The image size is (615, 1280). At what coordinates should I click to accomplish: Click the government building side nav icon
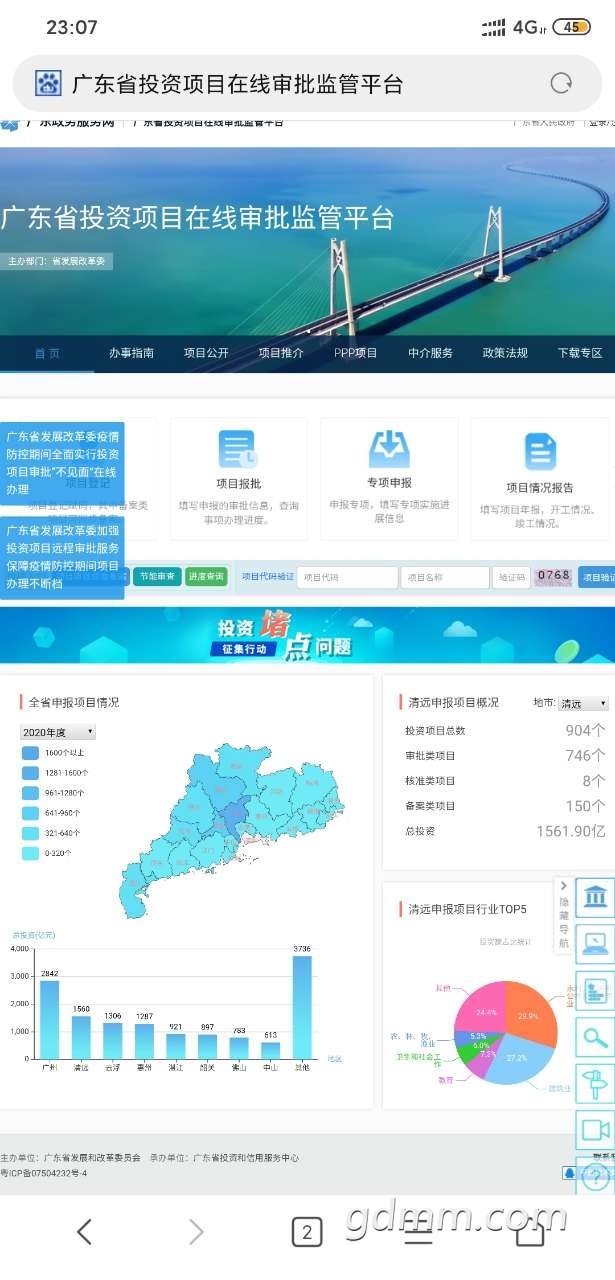[595, 897]
